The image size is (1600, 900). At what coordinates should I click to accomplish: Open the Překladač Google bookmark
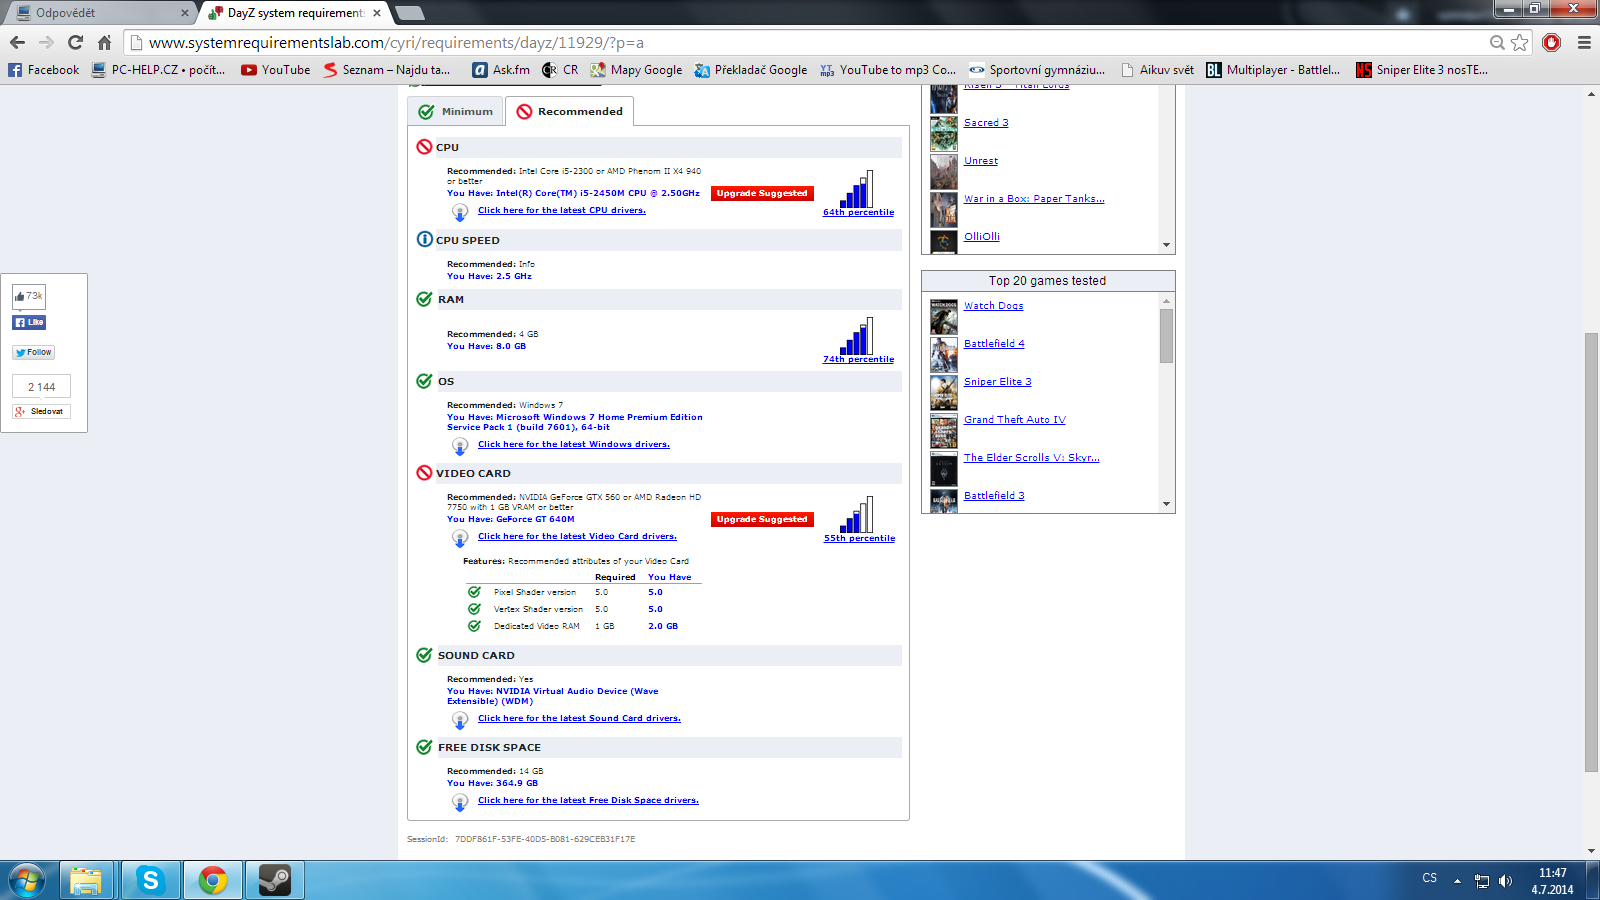click(x=751, y=70)
